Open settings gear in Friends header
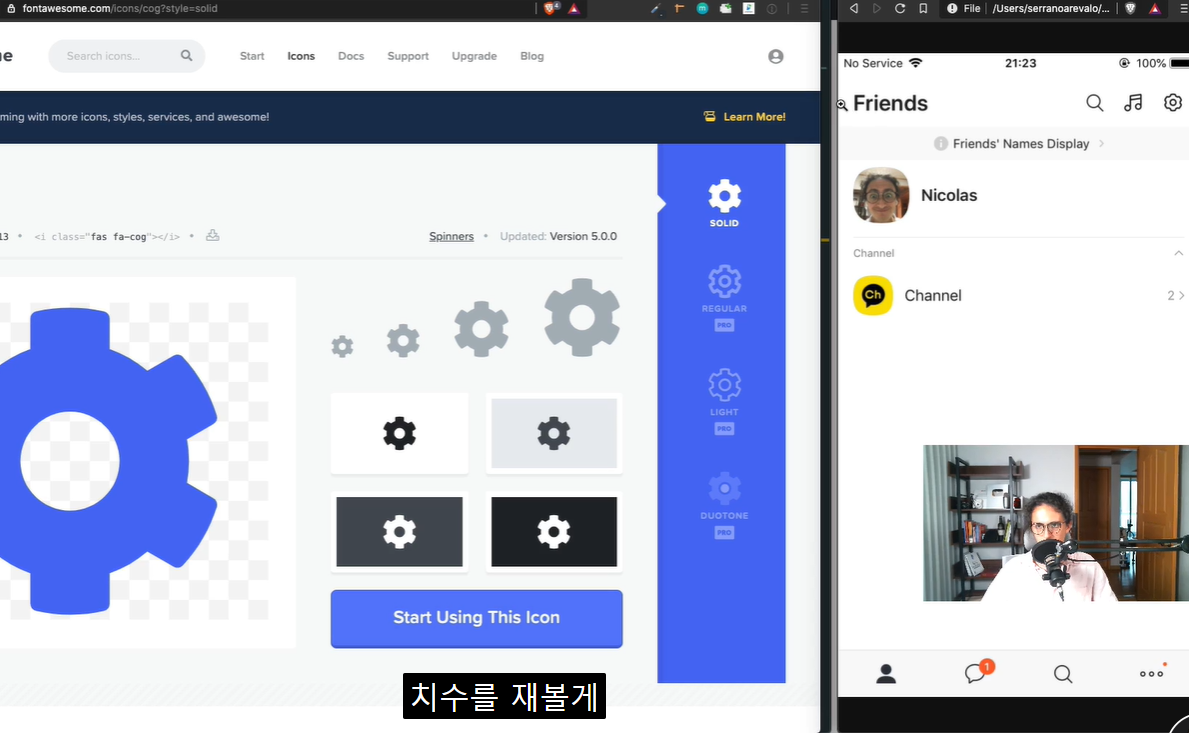1189x733 pixels. (1173, 102)
